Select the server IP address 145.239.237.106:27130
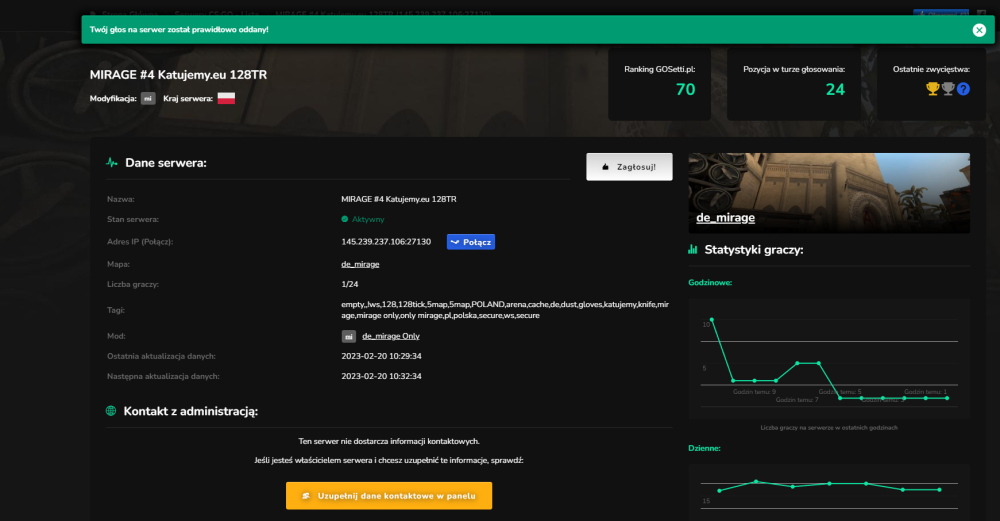 (x=386, y=242)
